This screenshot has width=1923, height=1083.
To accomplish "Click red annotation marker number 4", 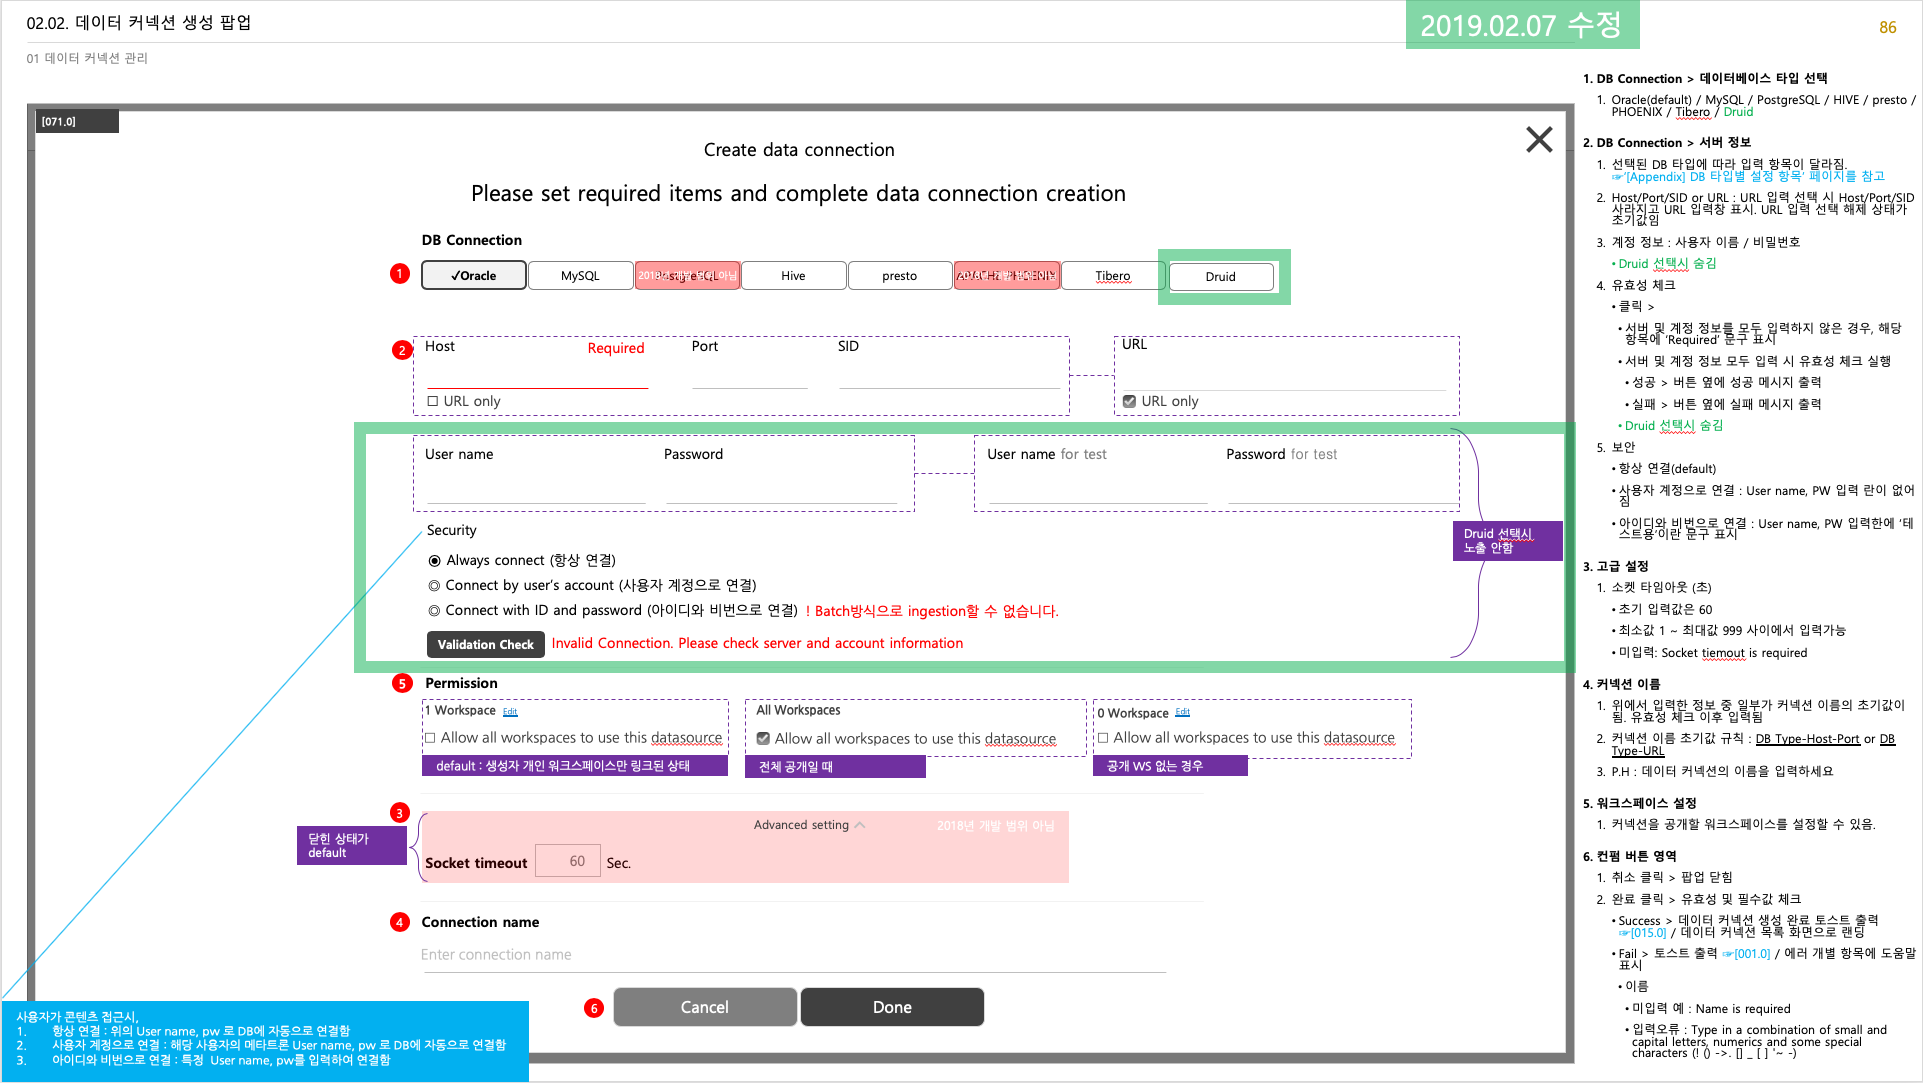I will coord(400,922).
